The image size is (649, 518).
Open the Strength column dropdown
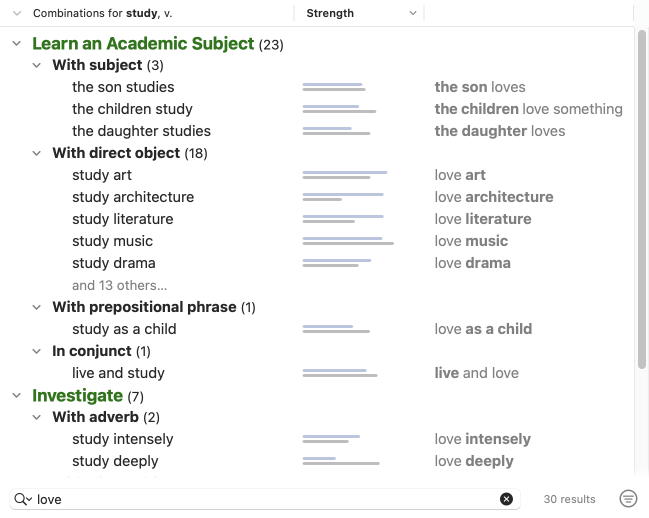coord(414,14)
